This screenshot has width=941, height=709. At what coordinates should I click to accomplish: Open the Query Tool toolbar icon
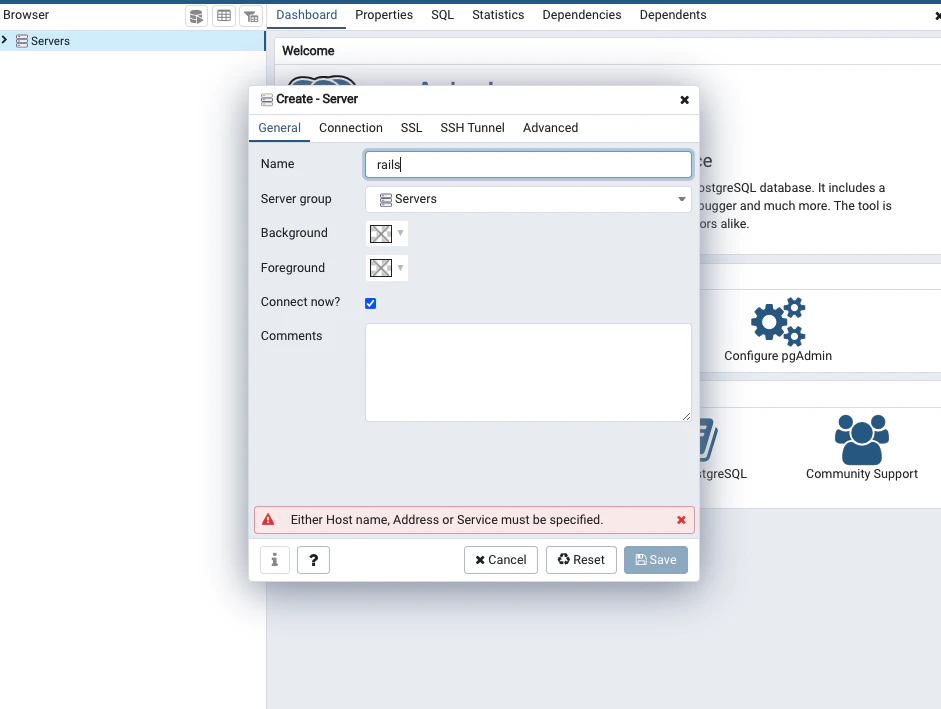click(x=196, y=16)
